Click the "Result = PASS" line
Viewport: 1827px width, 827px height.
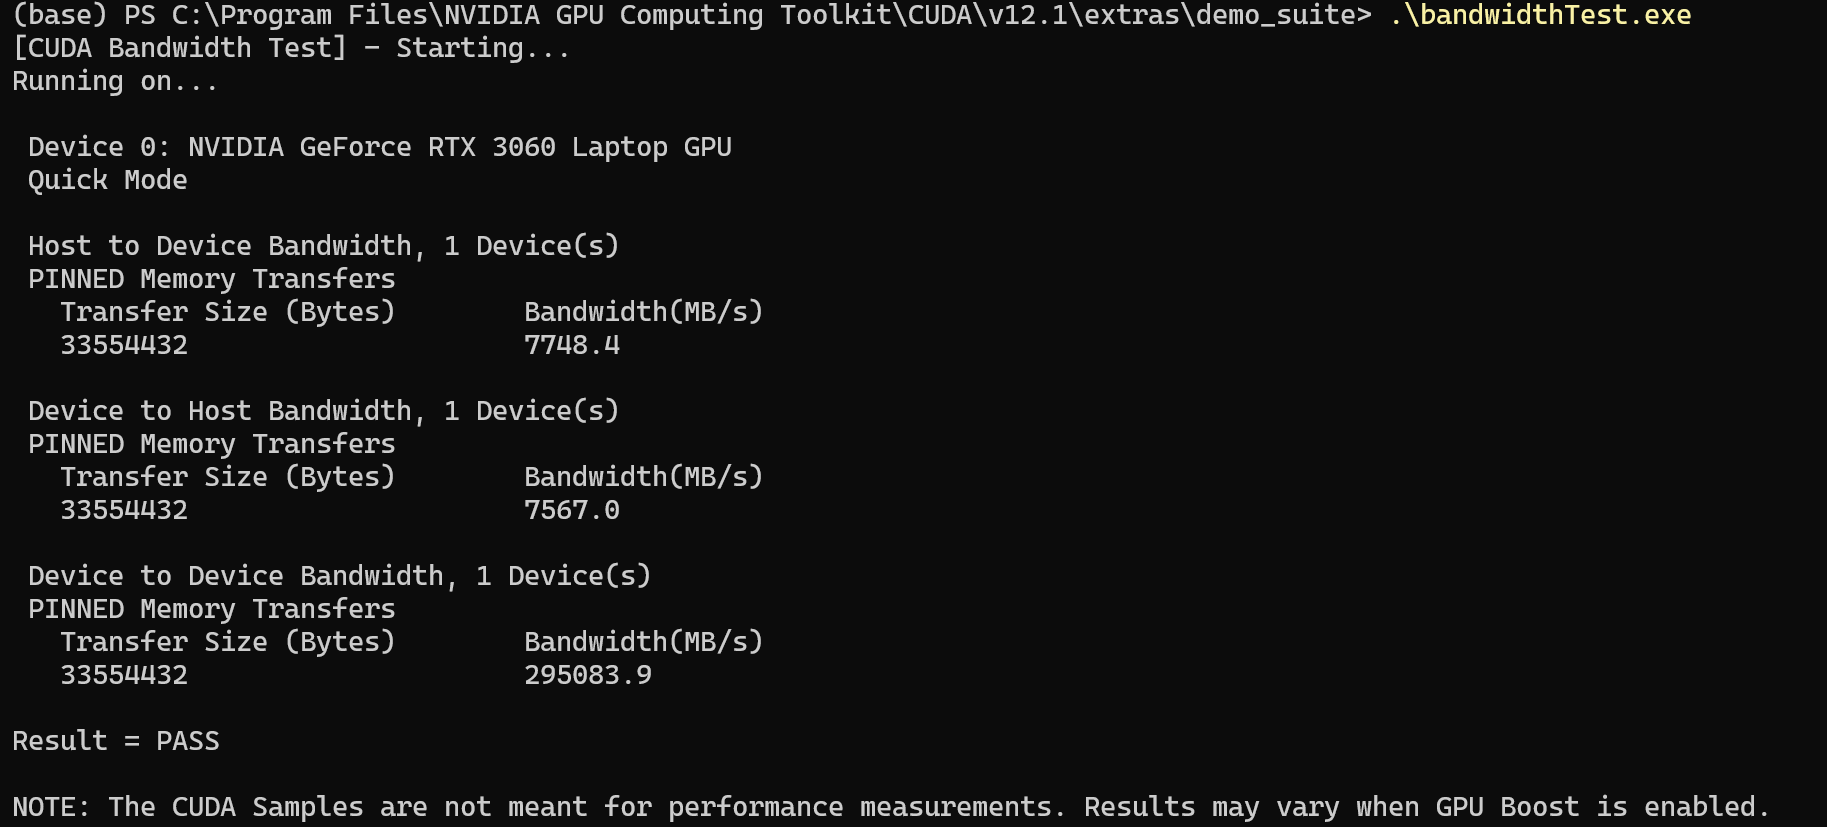coord(116,741)
